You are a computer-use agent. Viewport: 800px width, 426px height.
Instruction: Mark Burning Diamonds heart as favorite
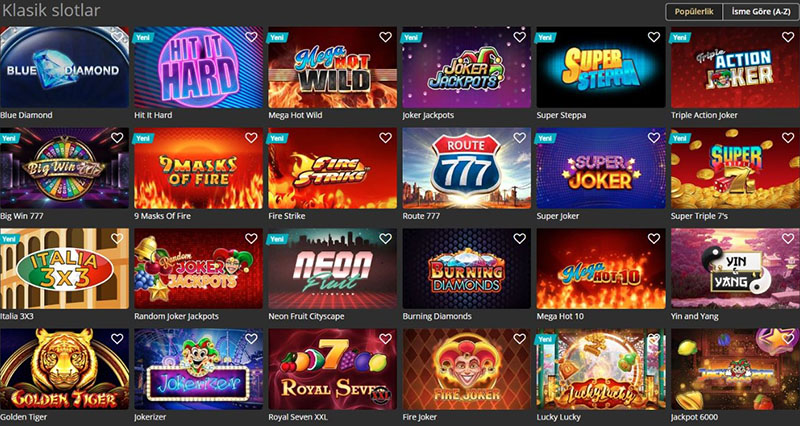519,238
